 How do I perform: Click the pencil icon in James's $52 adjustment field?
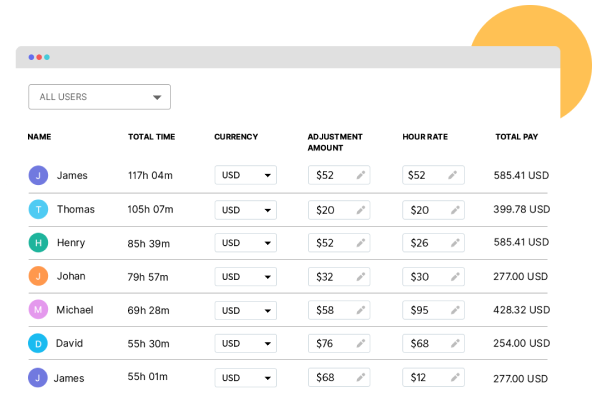[x=360, y=175]
